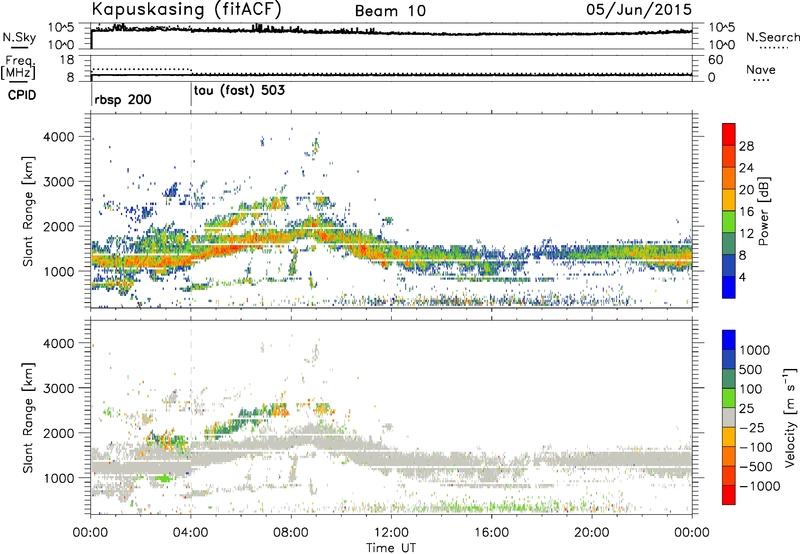Select the "Velocity [m s-1]" color bar title
Image resolution: width=800 pixels, height=554 pixels.
[790, 417]
